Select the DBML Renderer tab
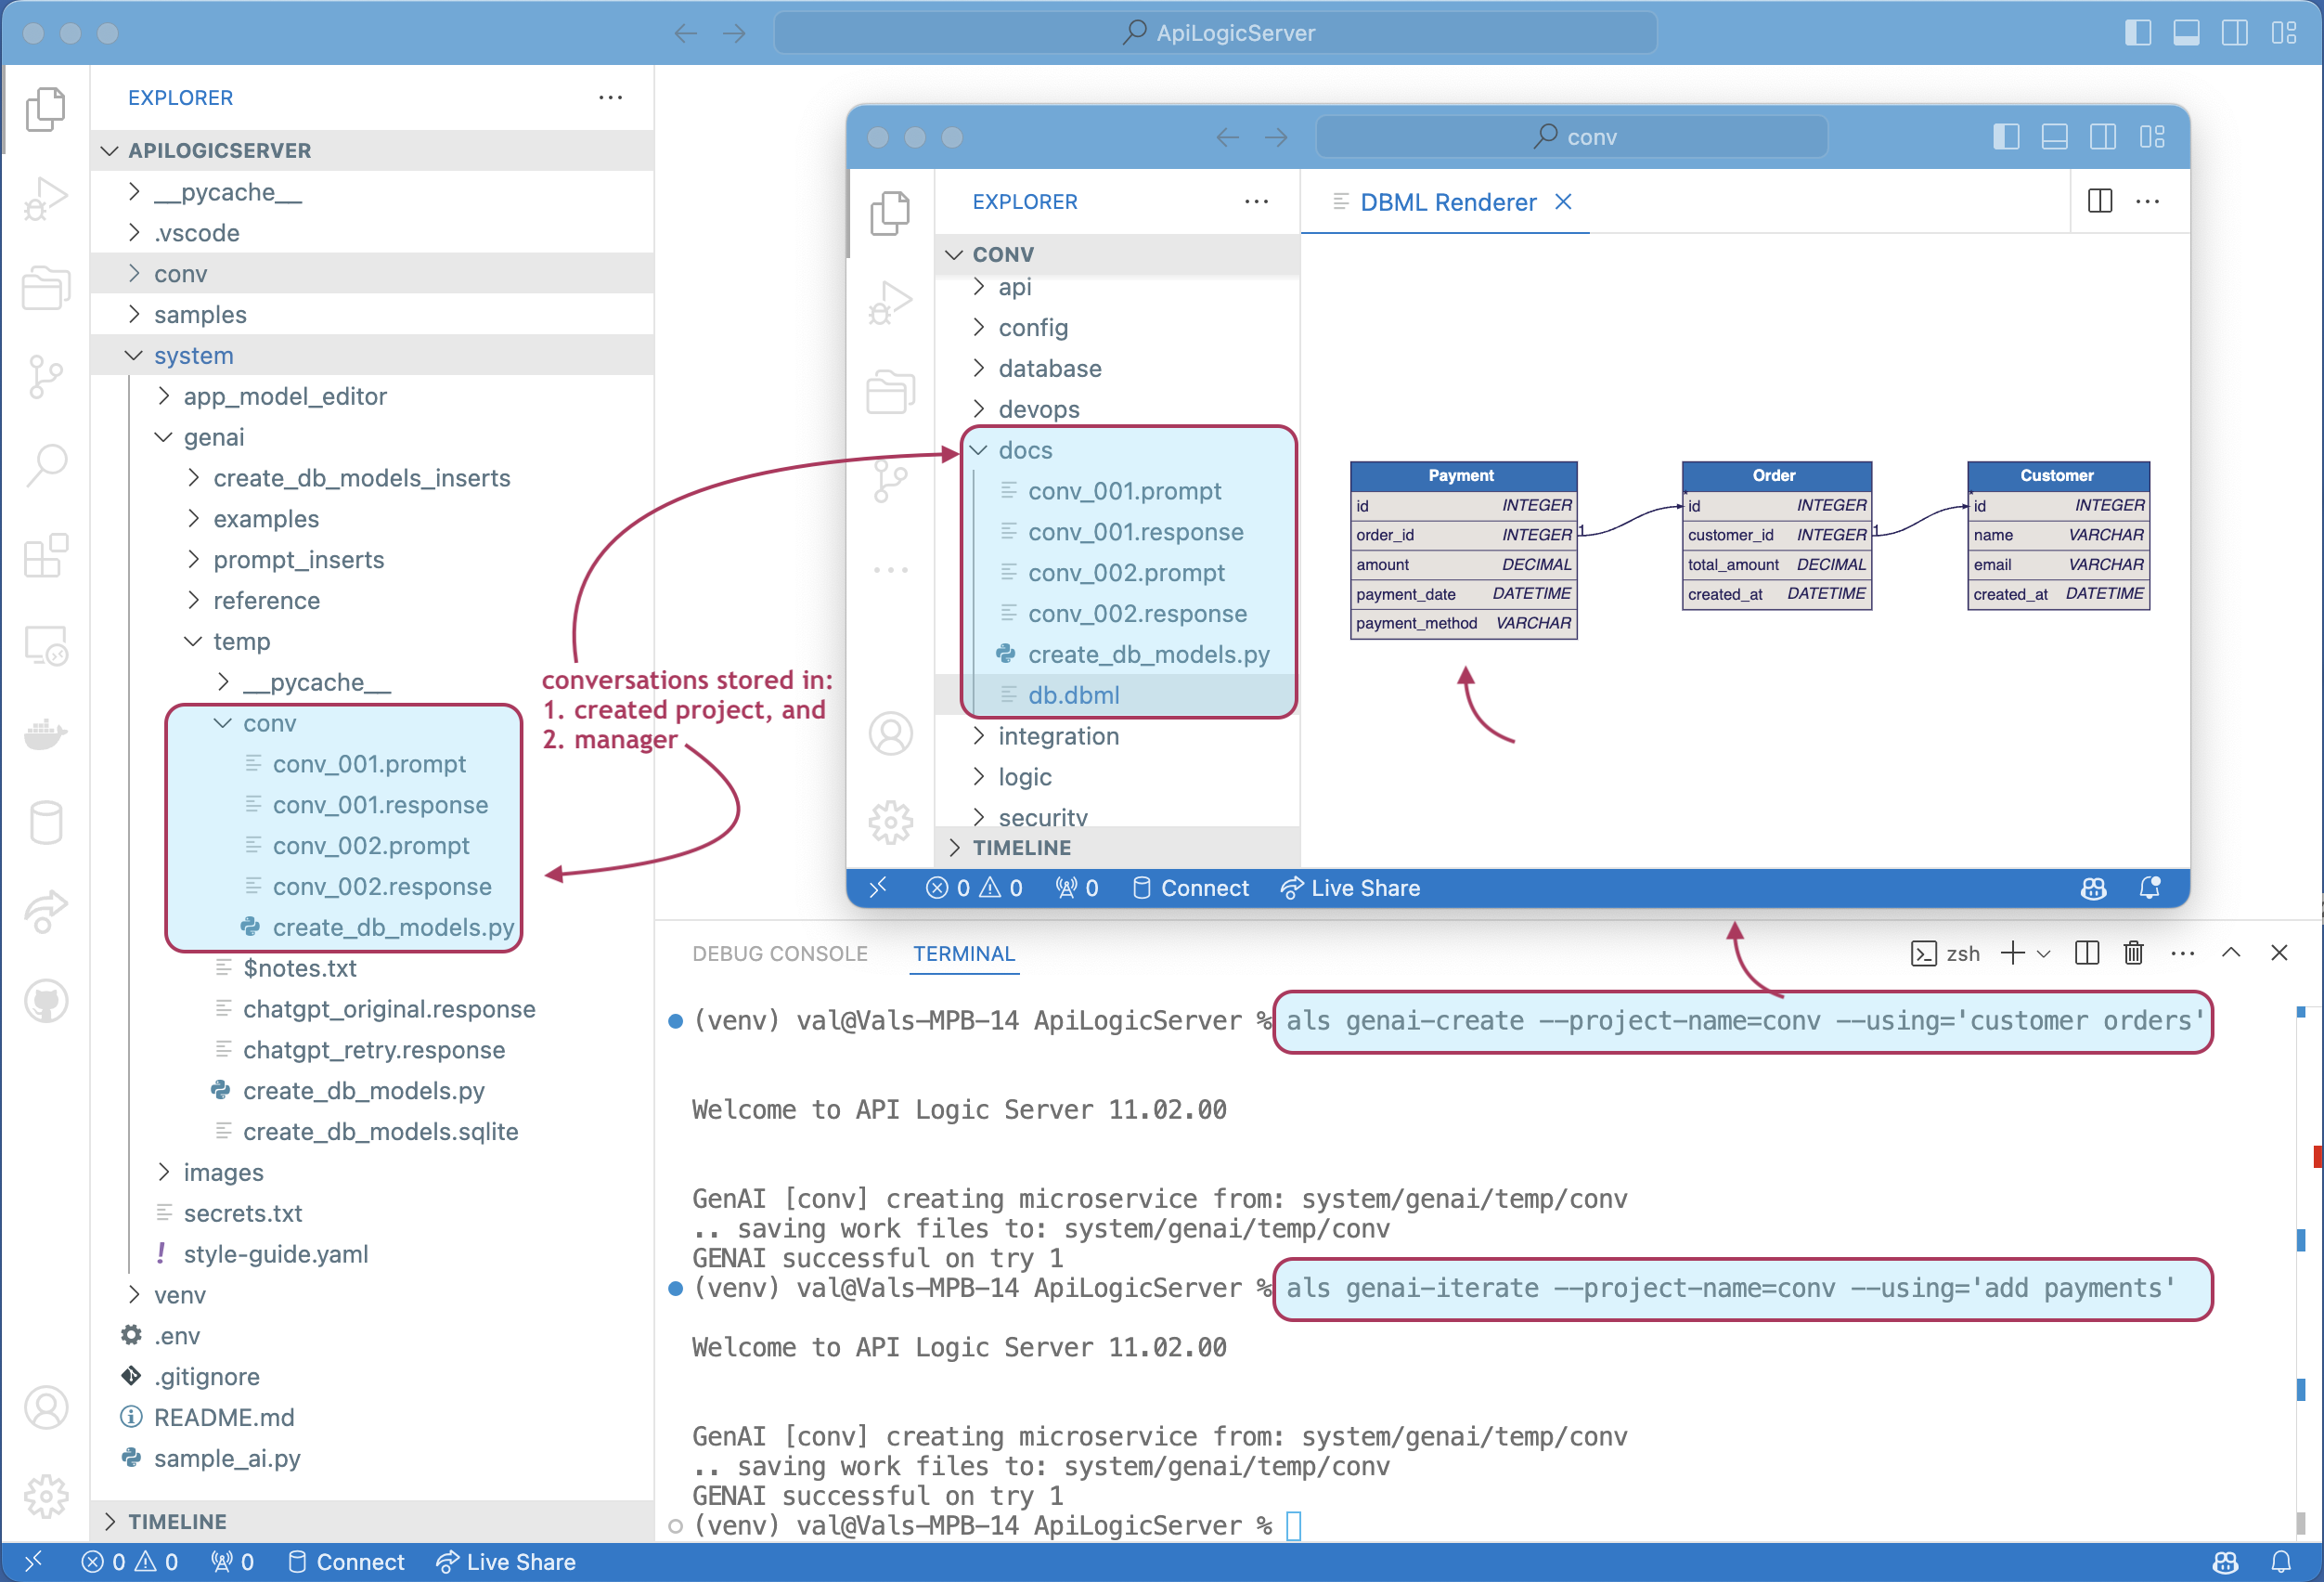The image size is (2324, 1582). tap(1447, 202)
